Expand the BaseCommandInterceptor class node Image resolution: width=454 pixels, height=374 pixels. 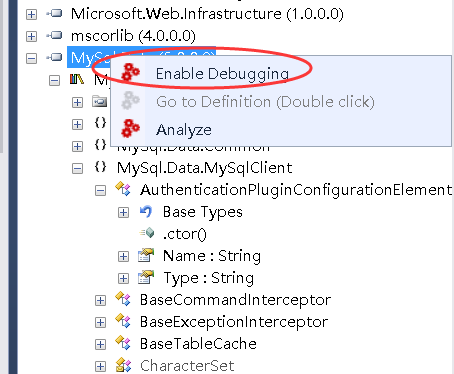[100, 300]
